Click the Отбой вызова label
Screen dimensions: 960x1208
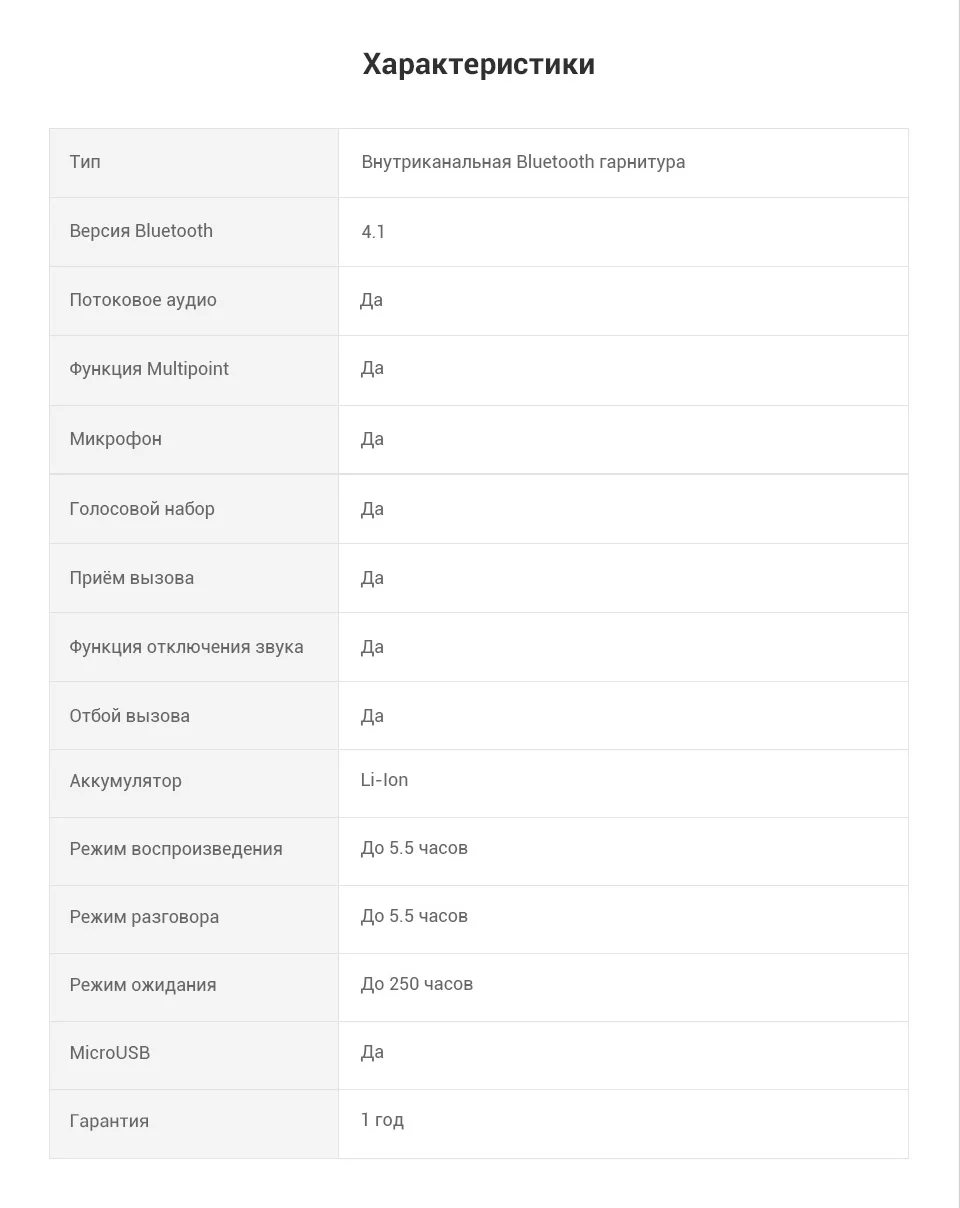[130, 716]
